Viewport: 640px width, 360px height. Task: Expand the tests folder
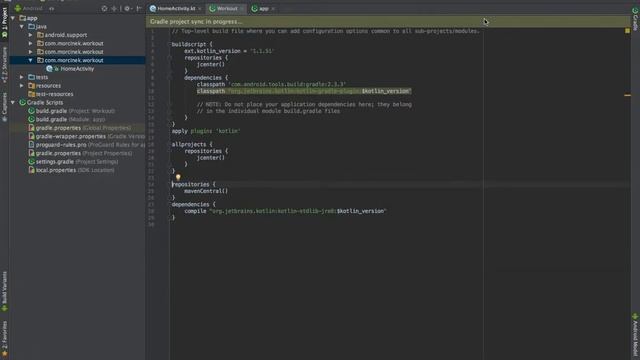(22, 77)
